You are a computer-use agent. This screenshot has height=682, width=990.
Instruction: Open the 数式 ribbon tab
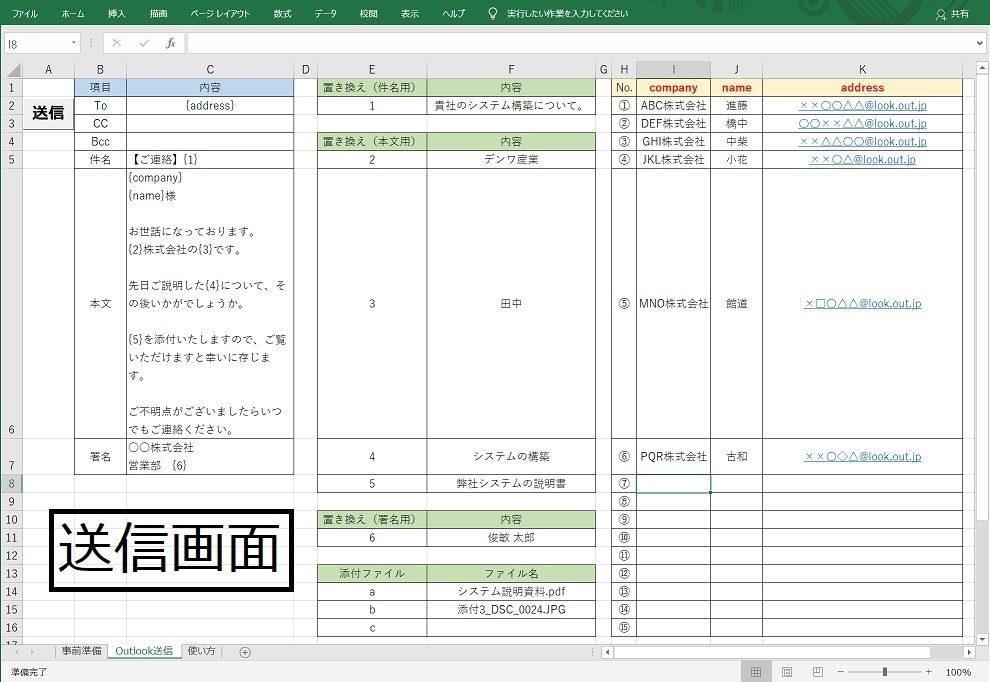coord(282,13)
